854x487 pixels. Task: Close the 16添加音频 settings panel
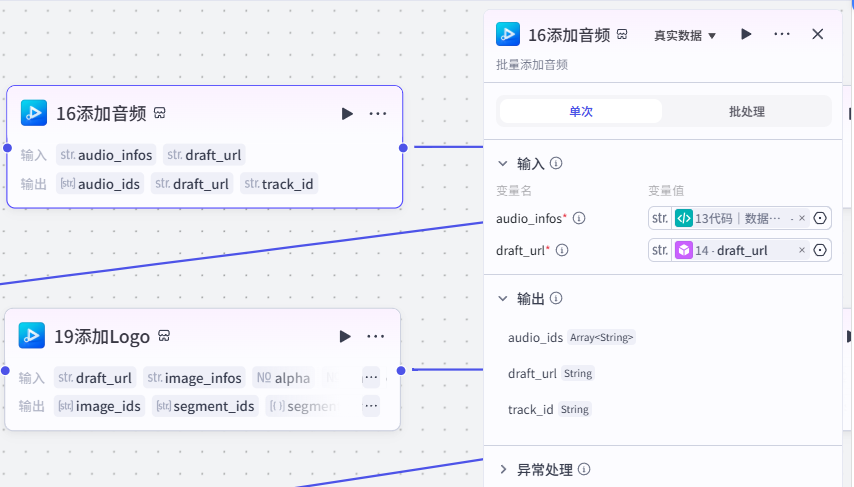pyautogui.click(x=818, y=34)
